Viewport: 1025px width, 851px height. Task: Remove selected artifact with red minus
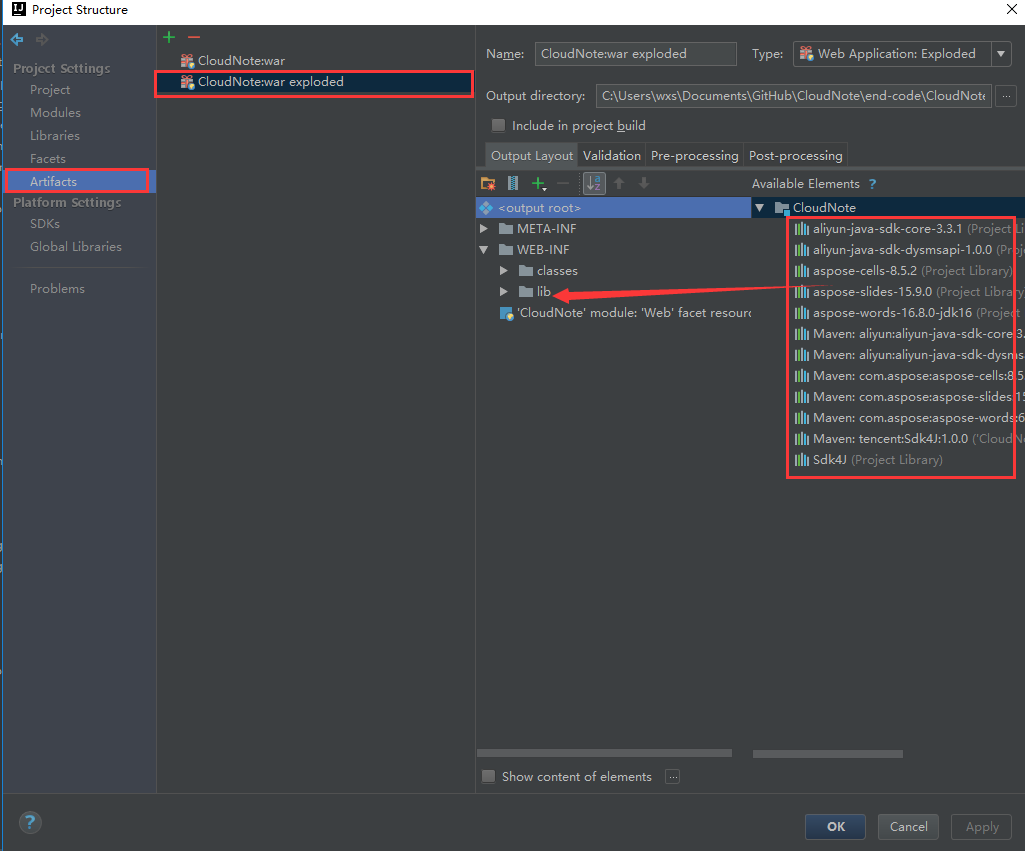point(193,37)
